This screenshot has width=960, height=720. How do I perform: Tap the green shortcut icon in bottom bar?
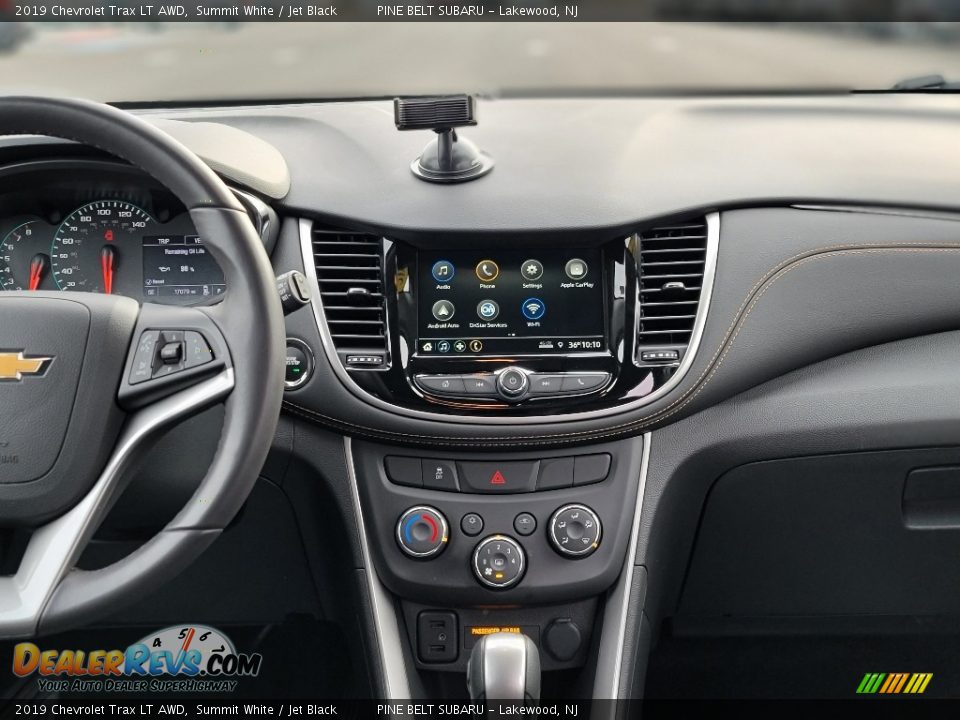[459, 347]
